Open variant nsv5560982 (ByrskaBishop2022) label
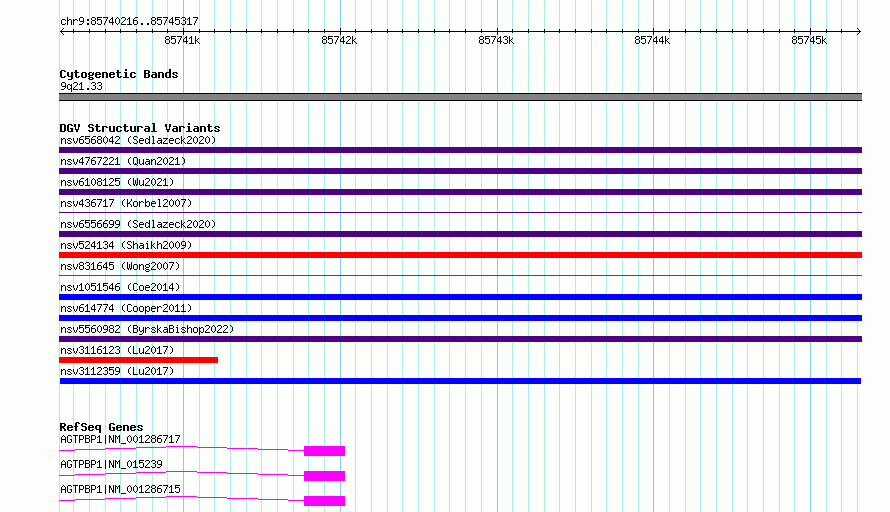The height and width of the screenshot is (512, 890). (147, 329)
